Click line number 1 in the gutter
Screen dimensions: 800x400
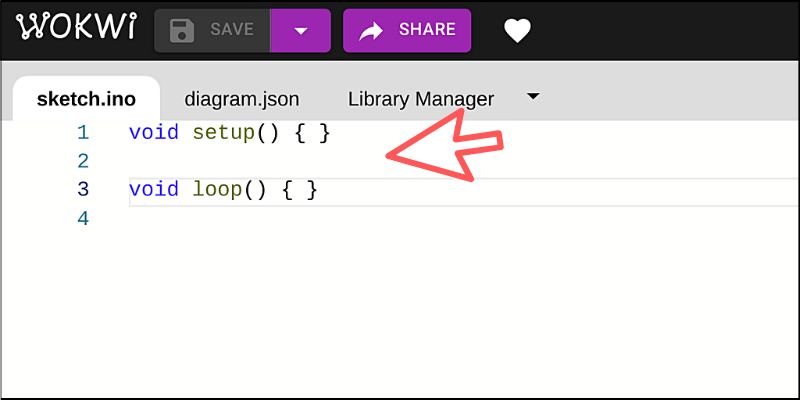tap(83, 133)
